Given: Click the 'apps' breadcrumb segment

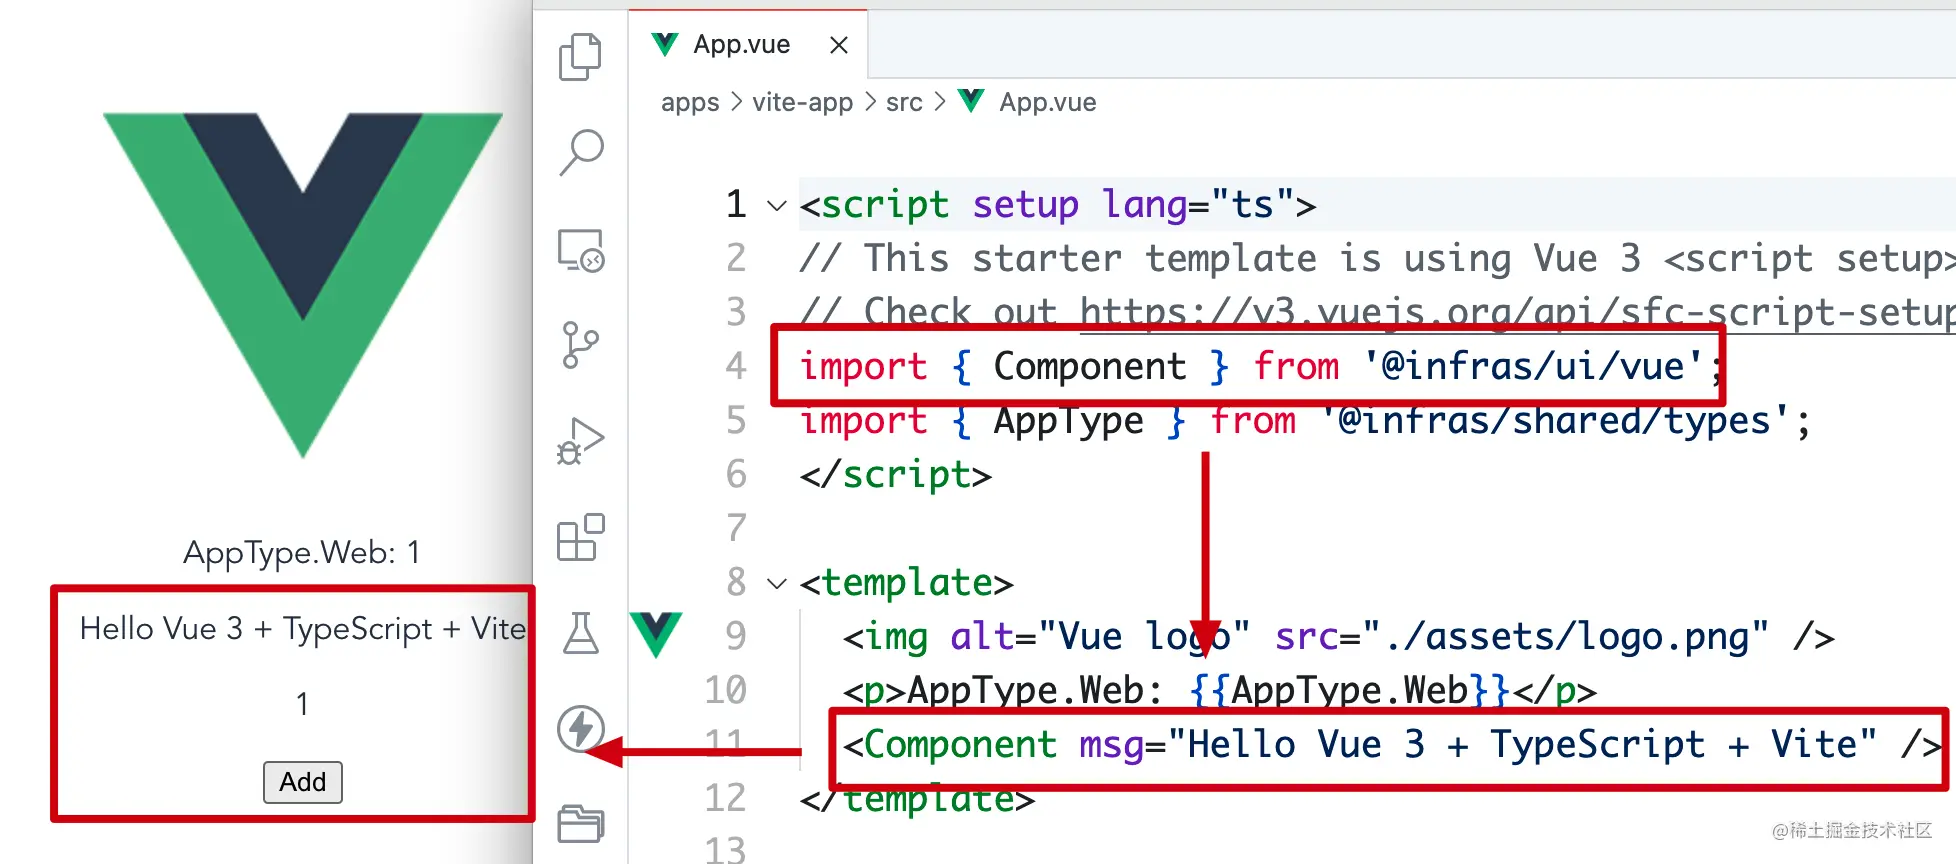Looking at the screenshot, I should point(690,103).
